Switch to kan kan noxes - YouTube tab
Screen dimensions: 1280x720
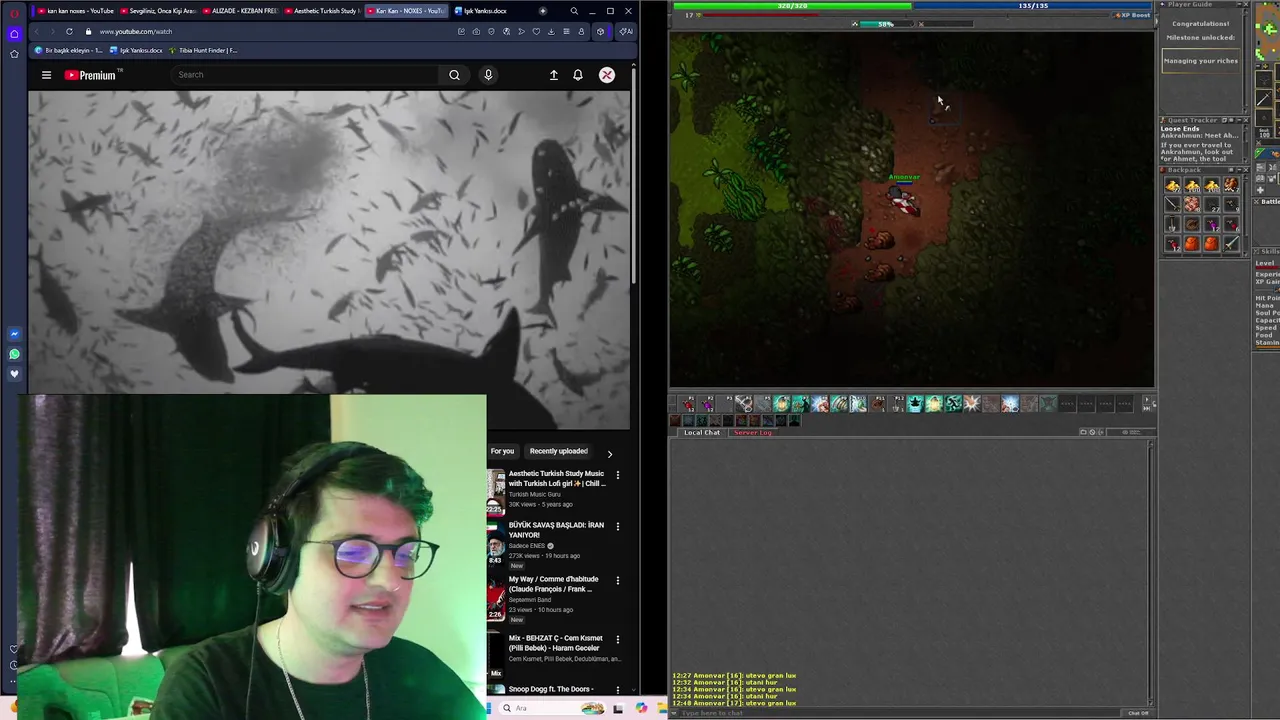point(74,11)
